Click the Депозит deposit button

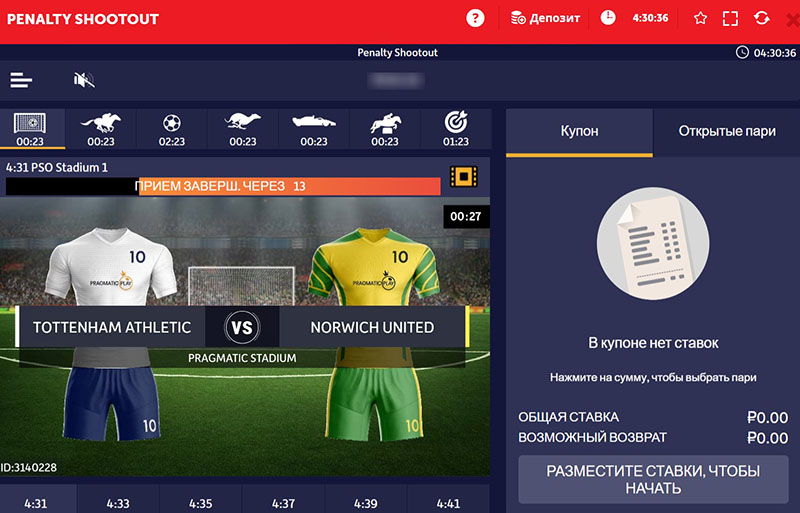(545, 19)
